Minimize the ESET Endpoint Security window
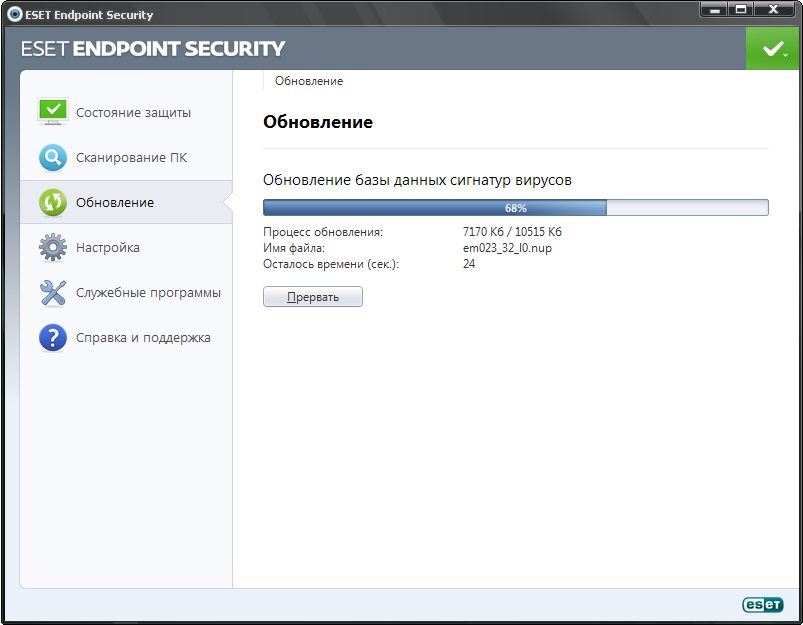This screenshot has width=803, height=625. [713, 10]
